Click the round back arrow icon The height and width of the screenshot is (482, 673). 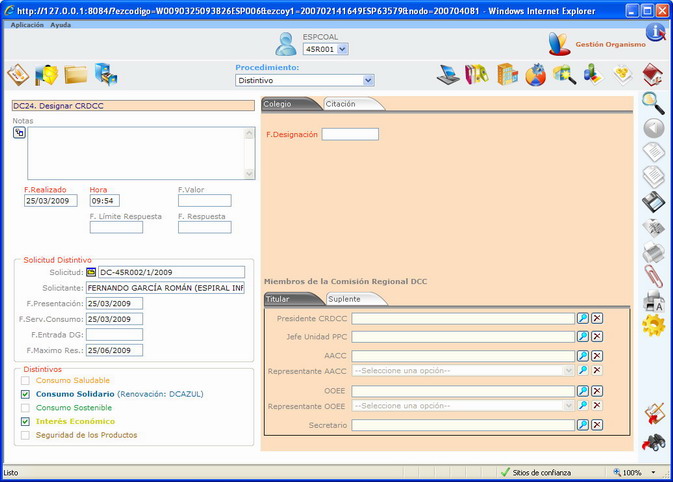tap(654, 128)
